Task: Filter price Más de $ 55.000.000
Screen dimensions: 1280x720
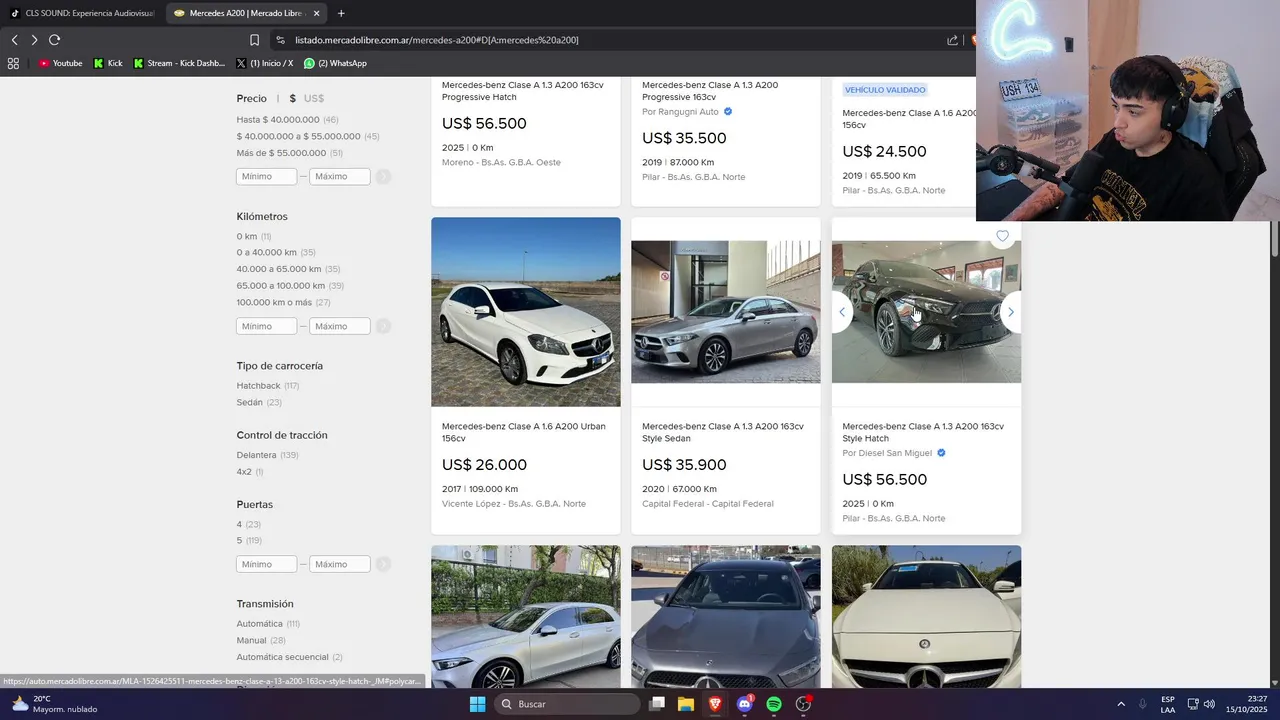Action: [x=281, y=153]
